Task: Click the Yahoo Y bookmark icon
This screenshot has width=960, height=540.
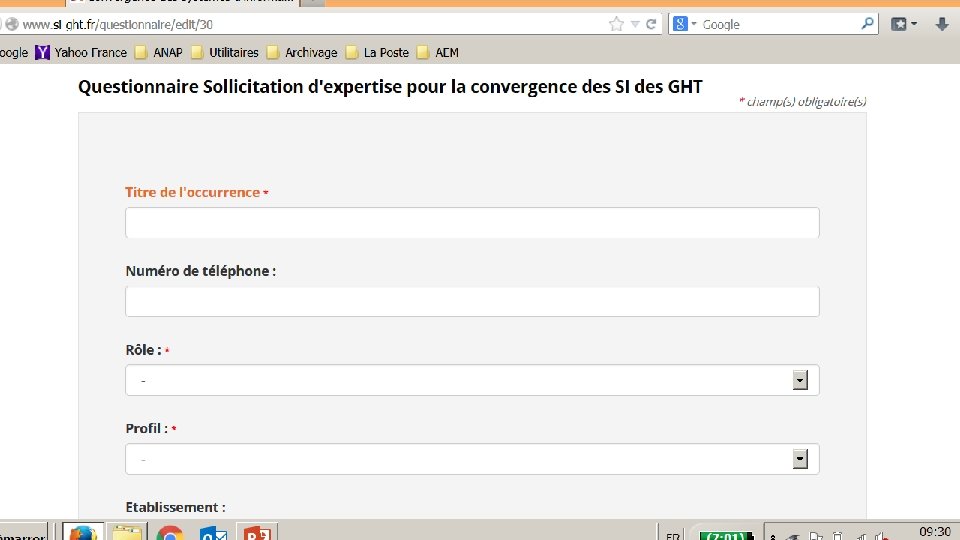Action: [x=42, y=53]
